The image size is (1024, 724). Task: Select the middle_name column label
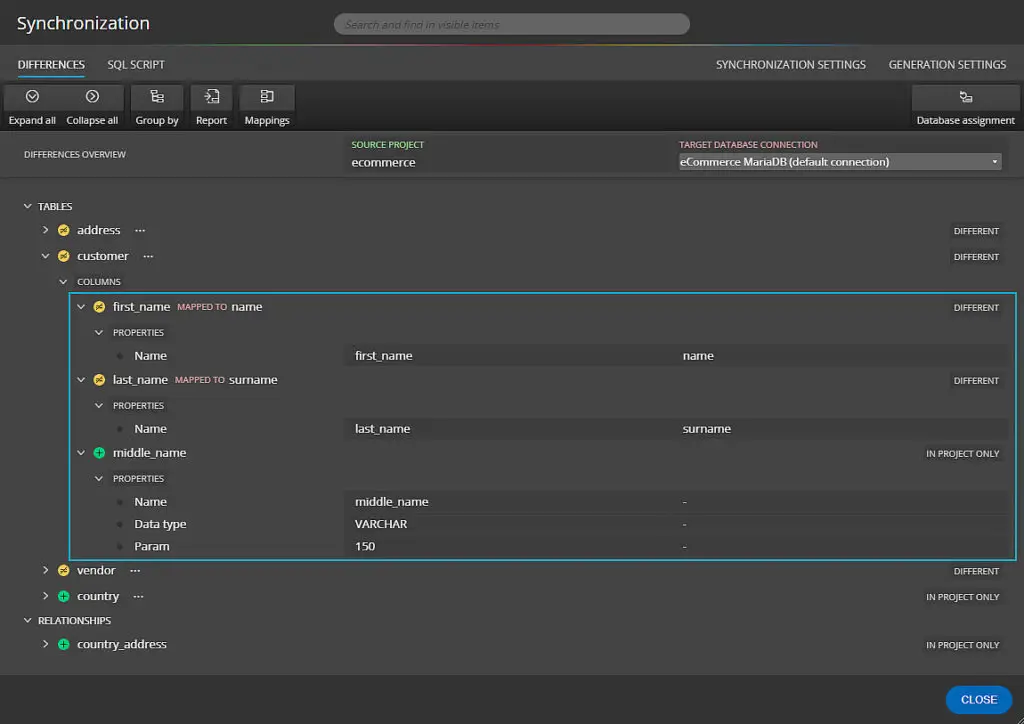click(150, 453)
